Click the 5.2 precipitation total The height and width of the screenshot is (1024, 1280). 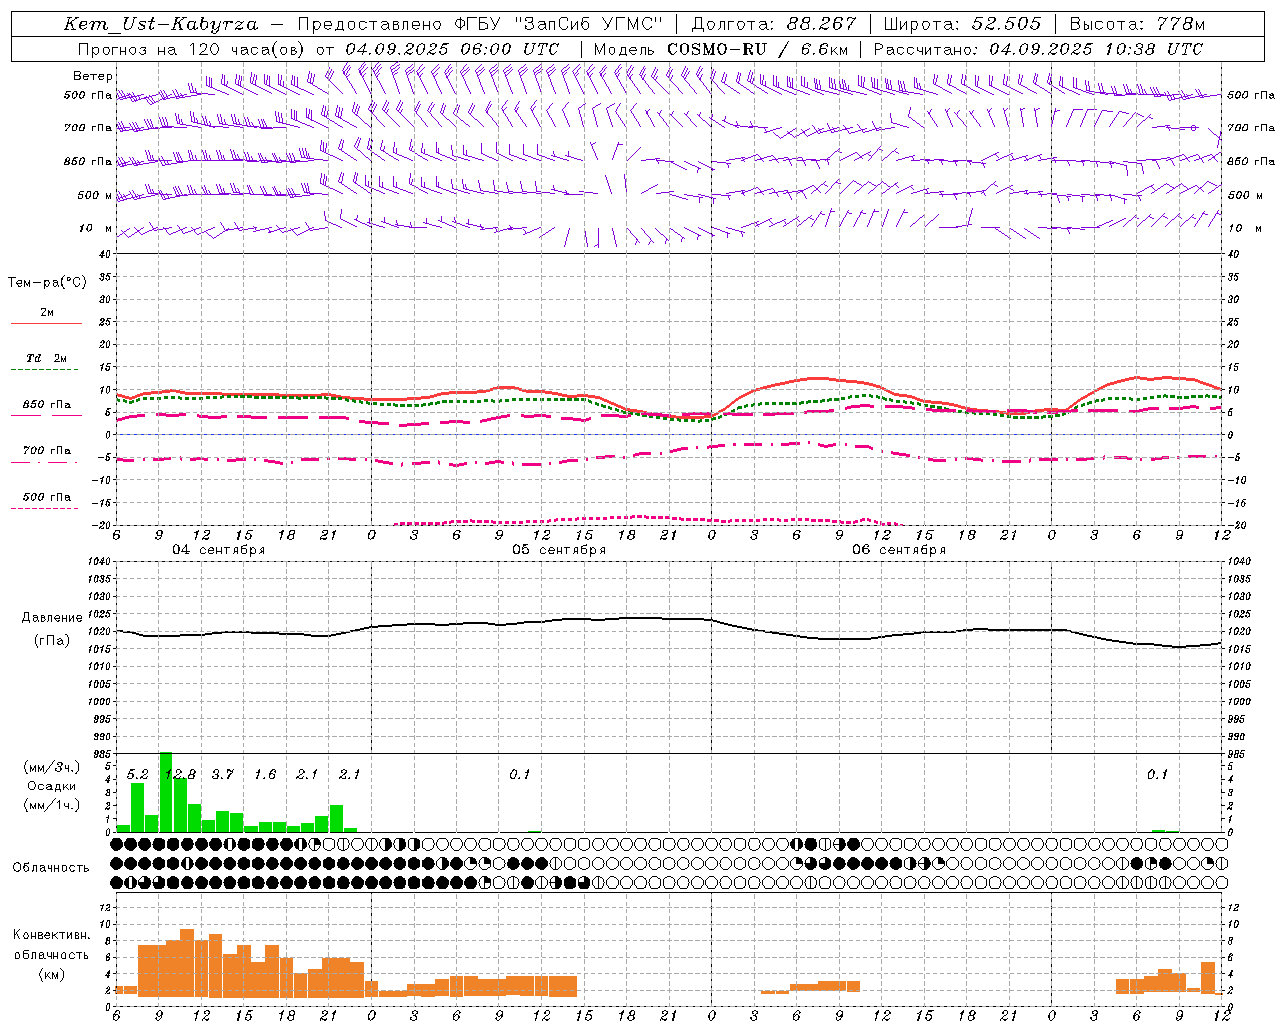click(x=137, y=775)
